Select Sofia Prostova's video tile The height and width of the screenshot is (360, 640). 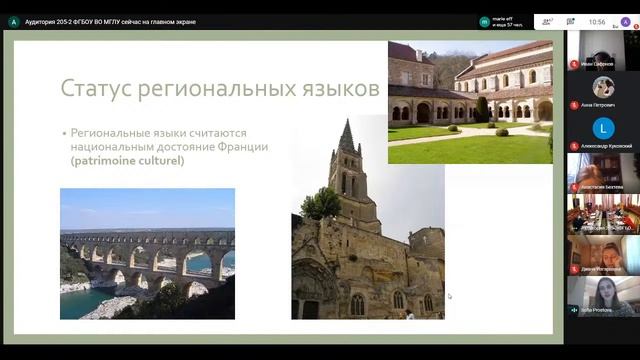pos(603,296)
